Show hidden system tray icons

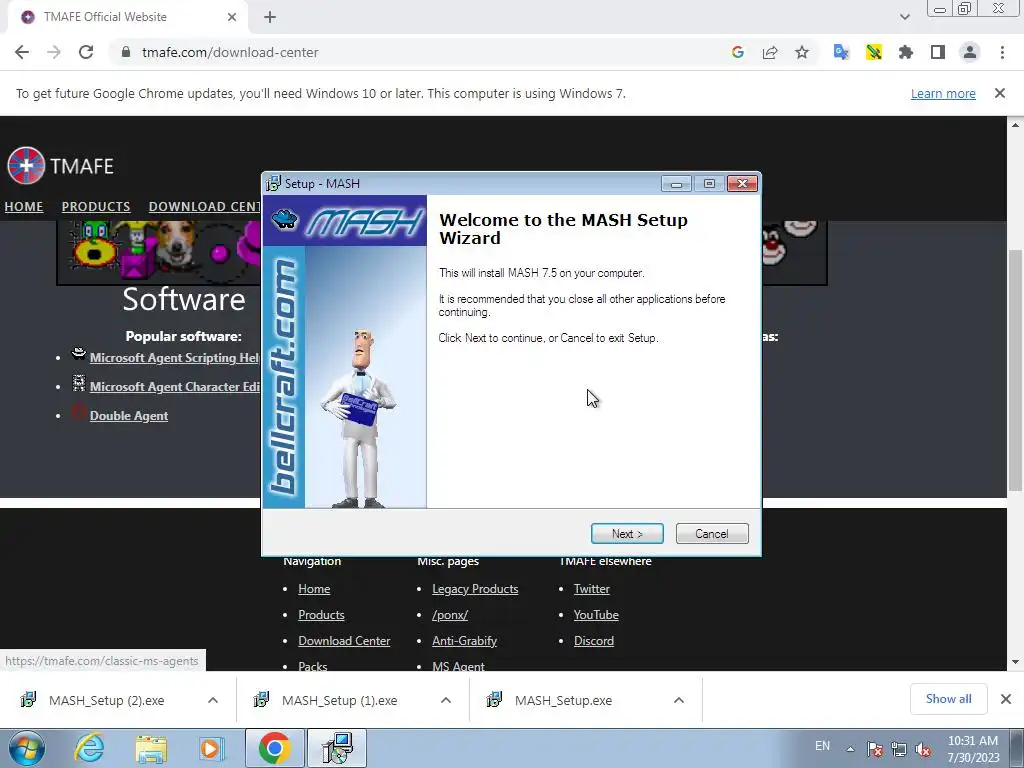pos(850,749)
